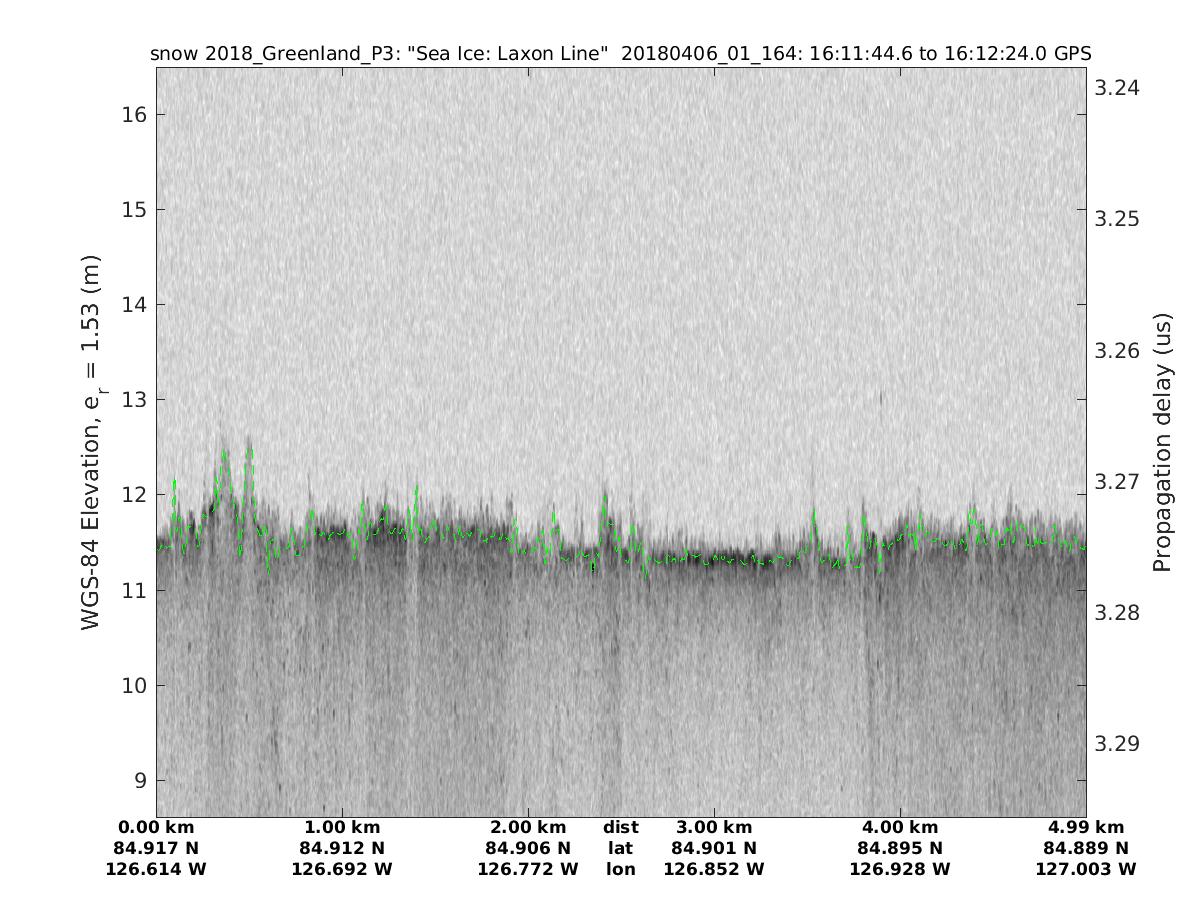Click the "3.00 km" distance label
Screen dimensions: 1200x900
pyautogui.click(x=714, y=828)
